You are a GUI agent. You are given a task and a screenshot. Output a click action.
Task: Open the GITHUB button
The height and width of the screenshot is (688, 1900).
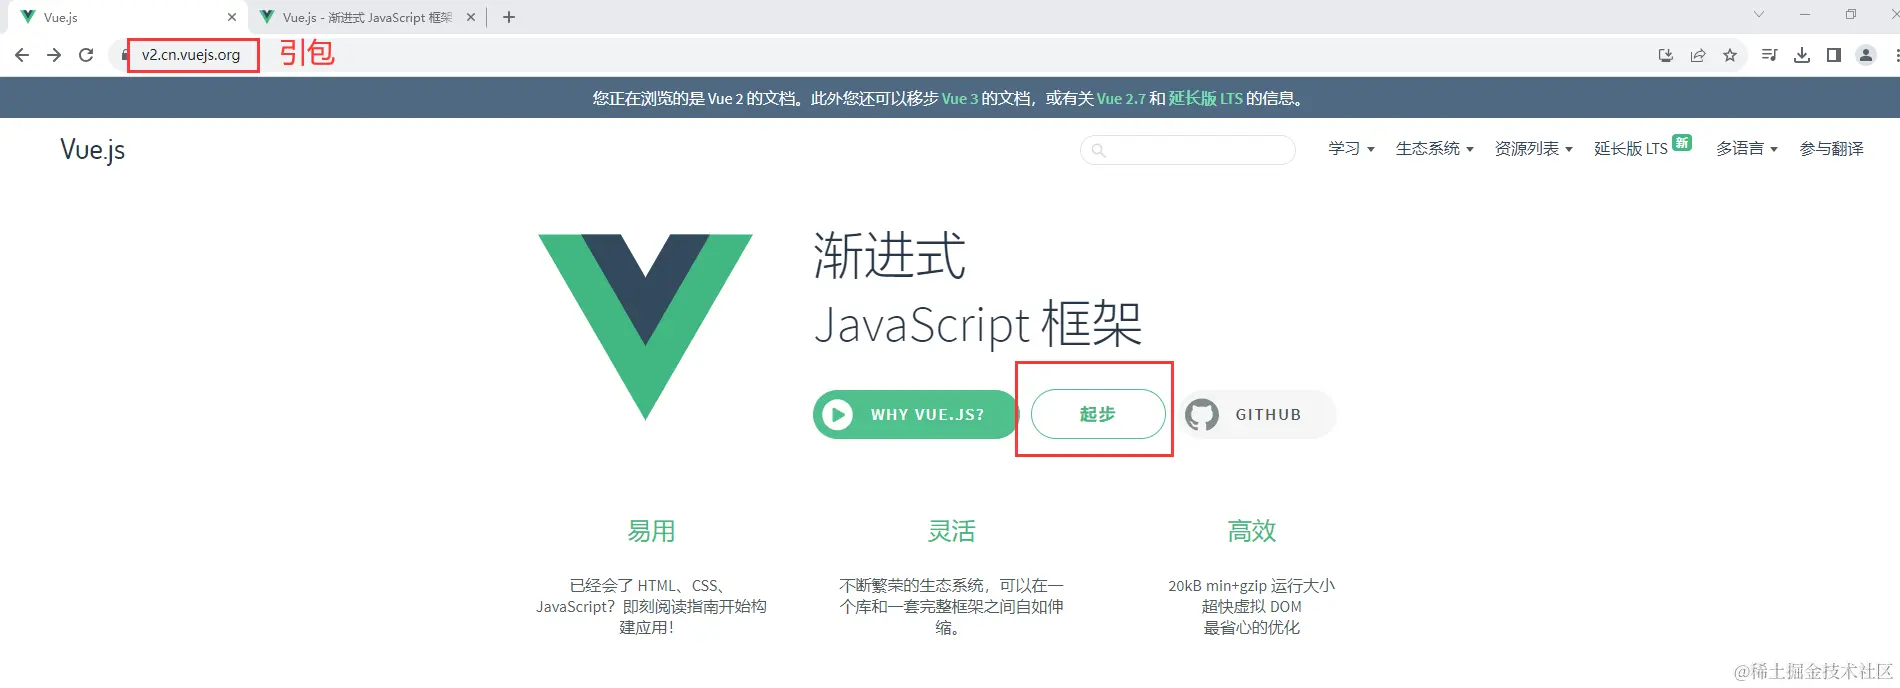click(x=1258, y=414)
